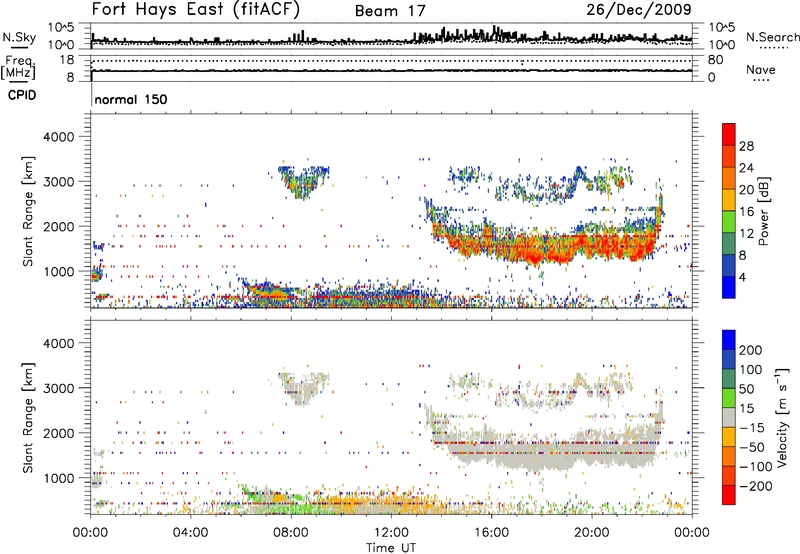The height and width of the screenshot is (554, 800).
Task: Click the "80" right axis label
Action: click(x=715, y=60)
